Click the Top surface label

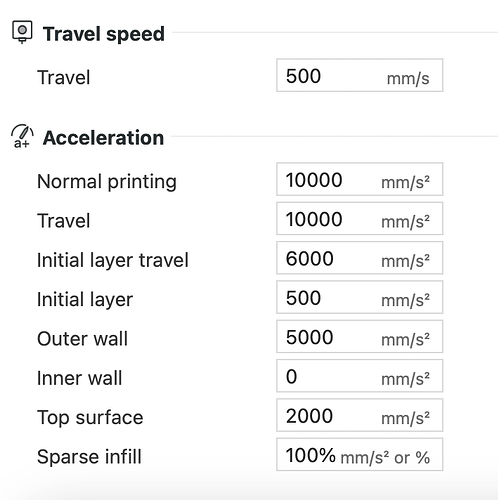click(x=90, y=418)
